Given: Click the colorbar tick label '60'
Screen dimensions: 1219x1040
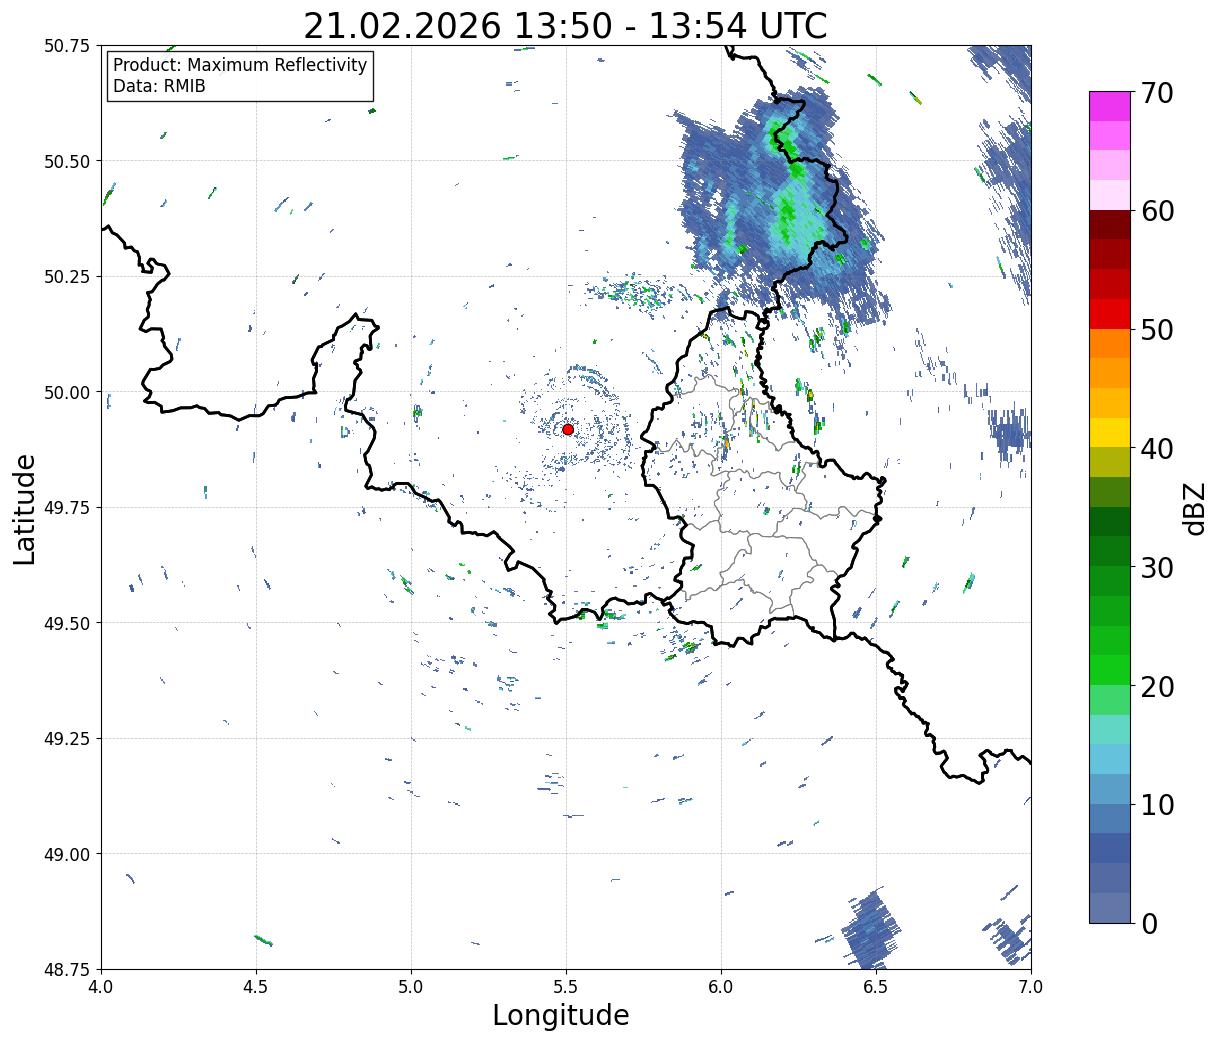Looking at the screenshot, I should (x=1156, y=211).
